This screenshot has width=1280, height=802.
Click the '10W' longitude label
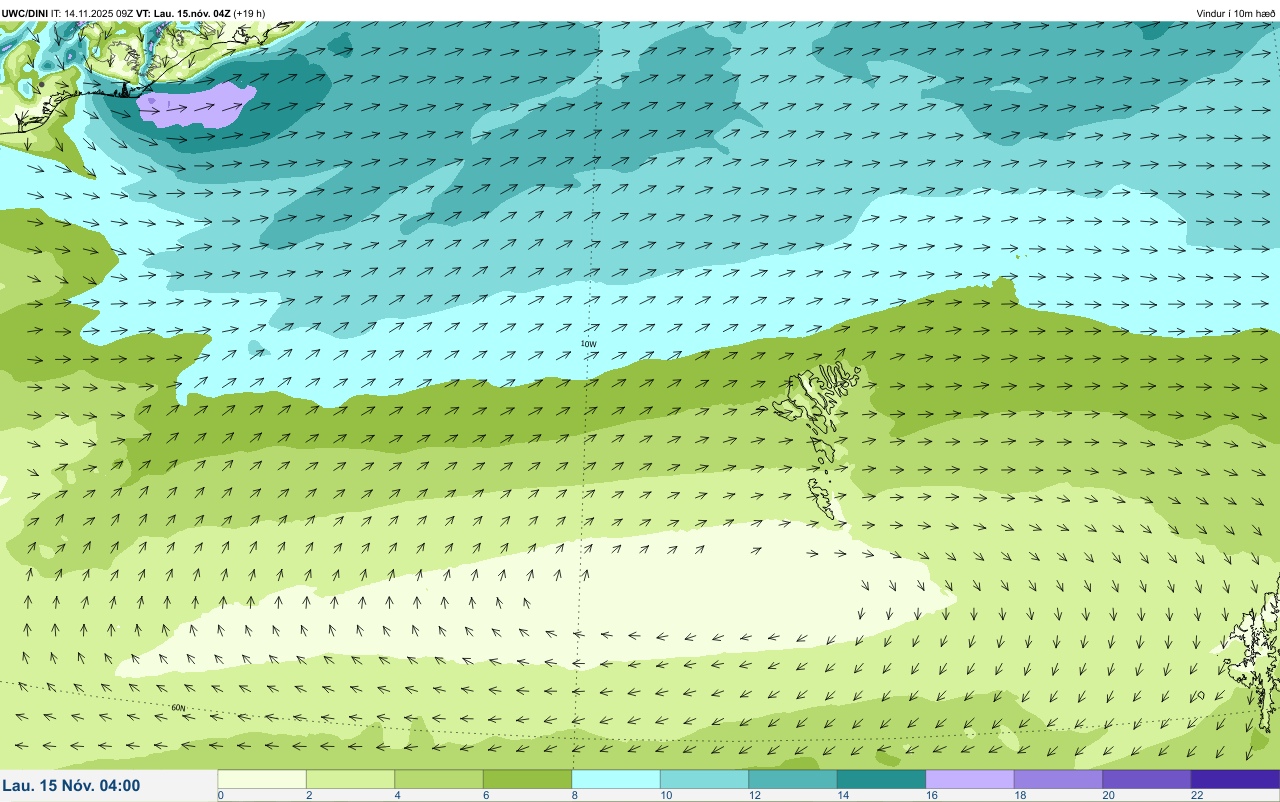click(588, 344)
